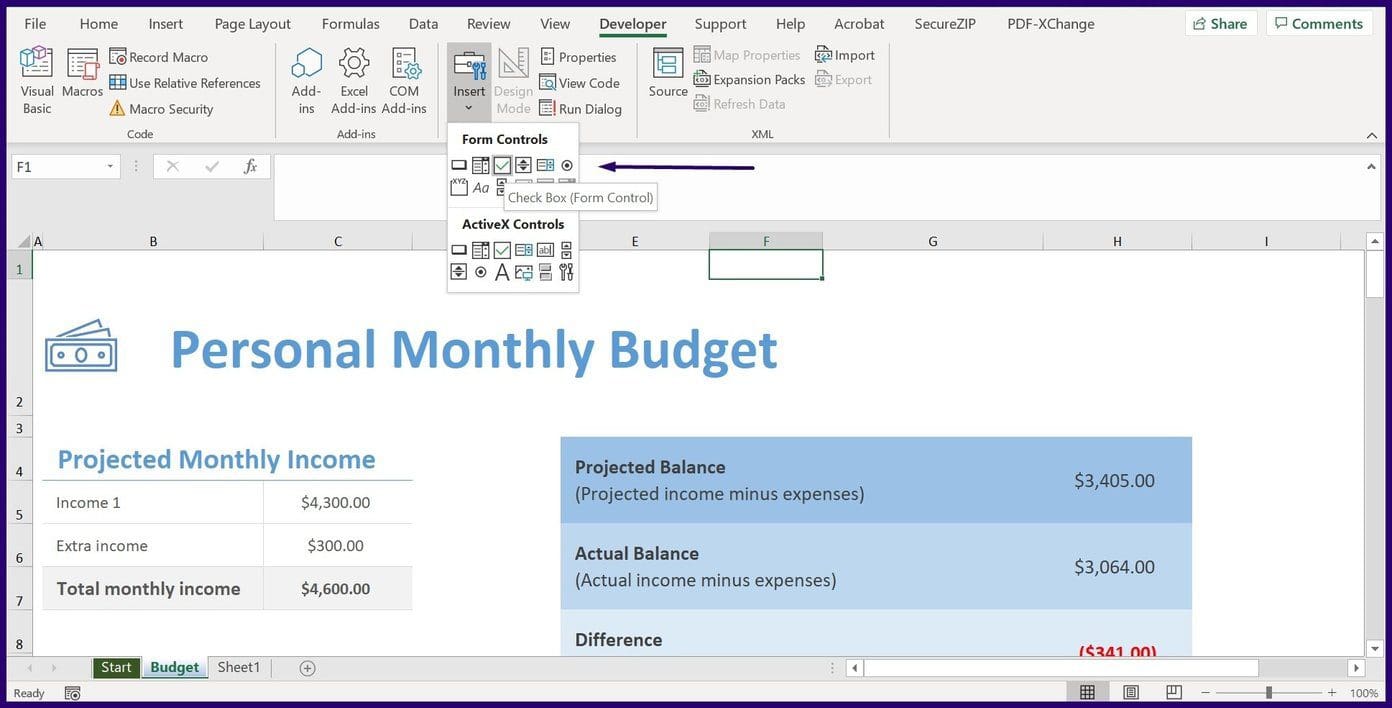
Task: Click the Share button
Action: point(1220,23)
